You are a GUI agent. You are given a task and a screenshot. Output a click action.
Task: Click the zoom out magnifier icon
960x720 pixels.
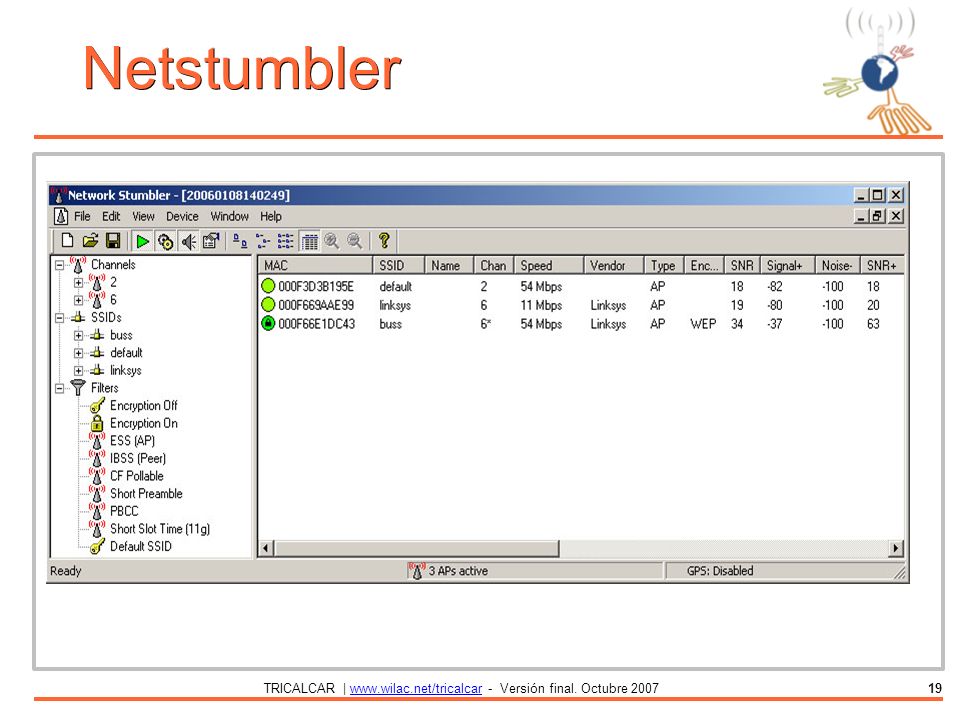354,241
